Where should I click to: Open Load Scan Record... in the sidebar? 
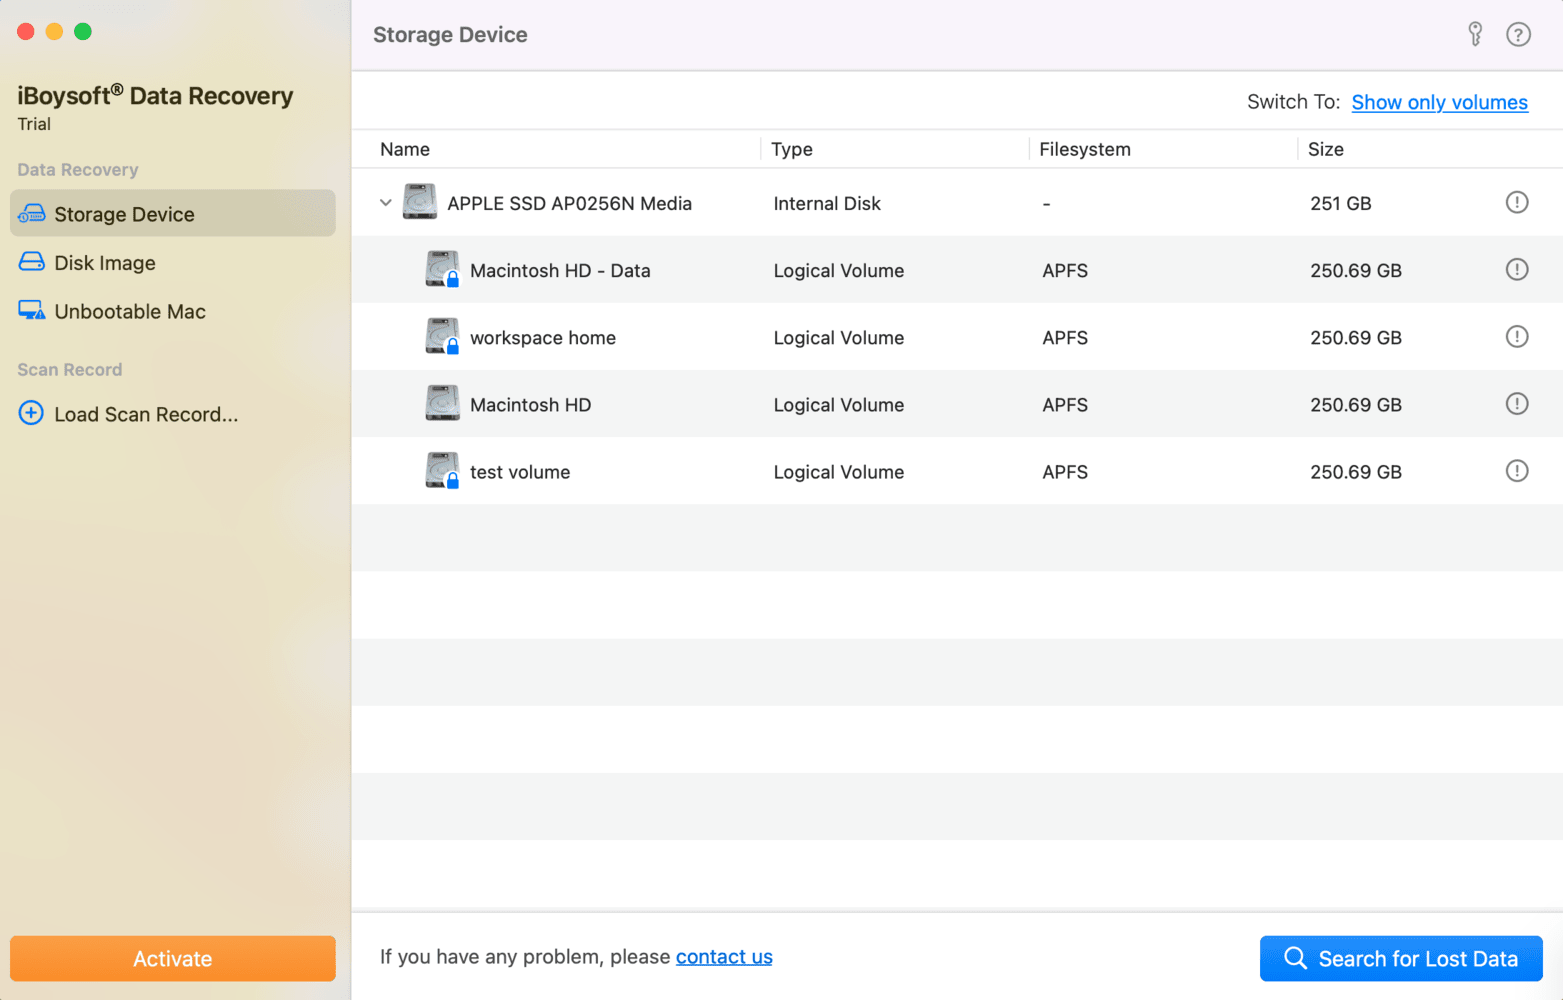pyautogui.click(x=173, y=414)
